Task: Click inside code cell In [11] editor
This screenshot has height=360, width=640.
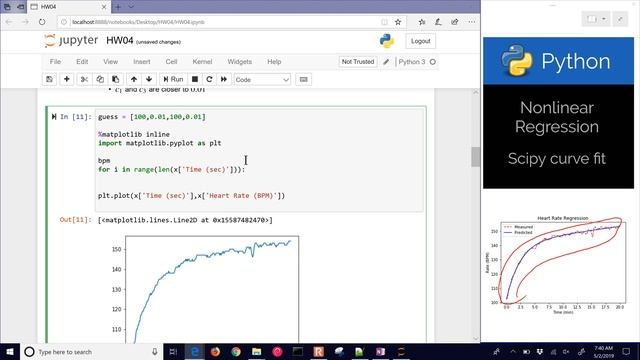Action: 259,160
